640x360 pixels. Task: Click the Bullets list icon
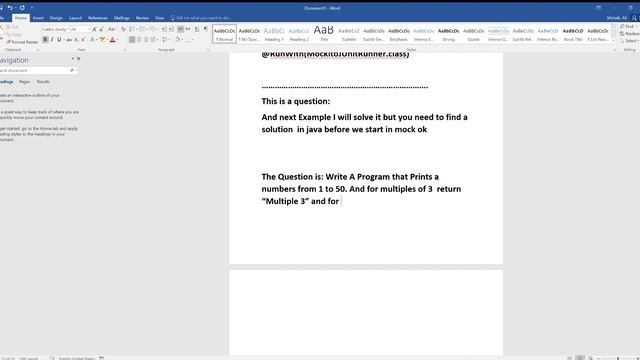pyautogui.click(x=131, y=29)
